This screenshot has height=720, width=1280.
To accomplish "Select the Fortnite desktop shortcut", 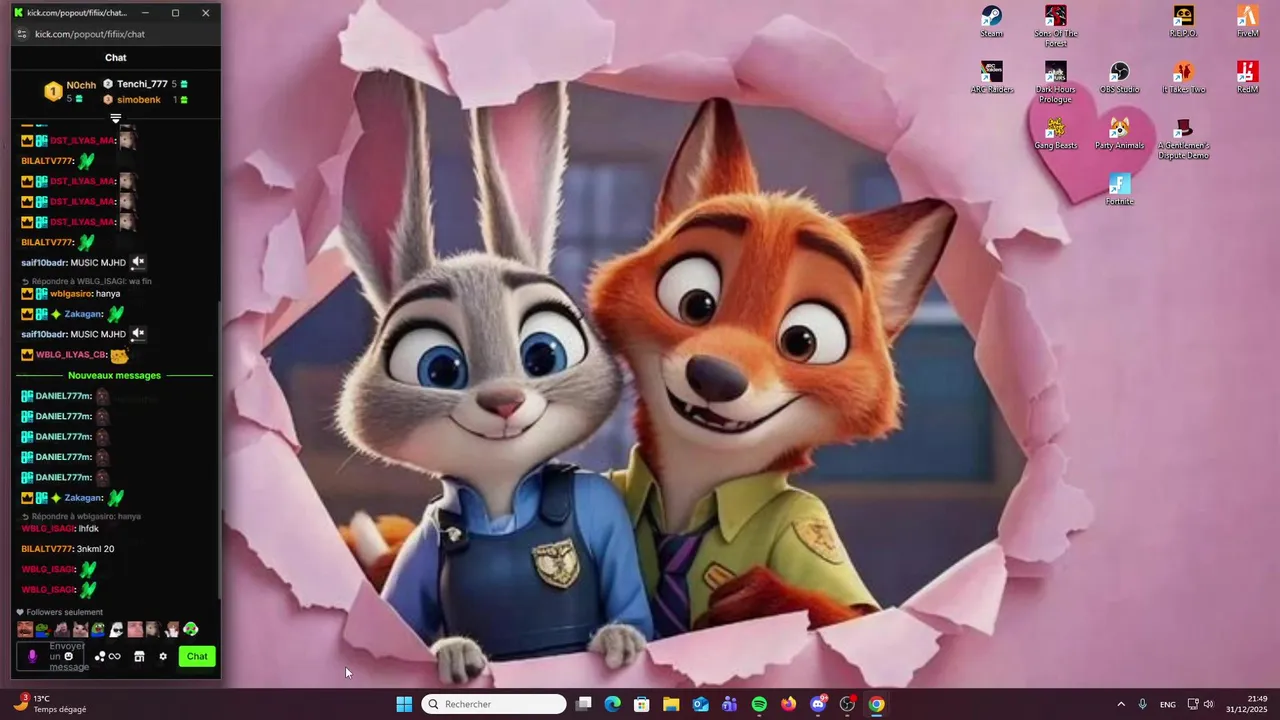I will (x=1120, y=189).
